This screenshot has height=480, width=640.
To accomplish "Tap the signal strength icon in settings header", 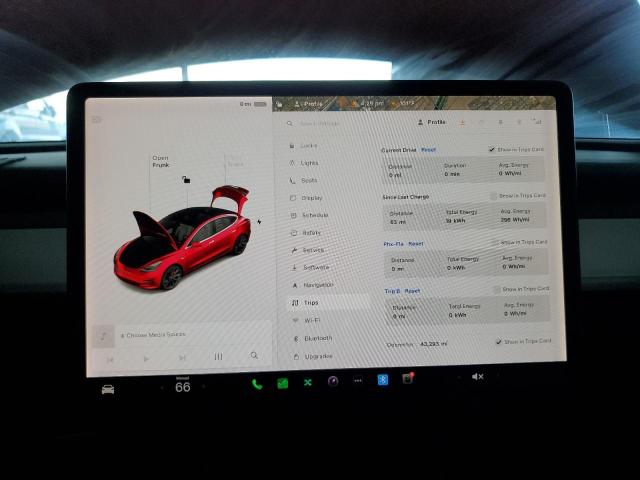I will tap(538, 121).
